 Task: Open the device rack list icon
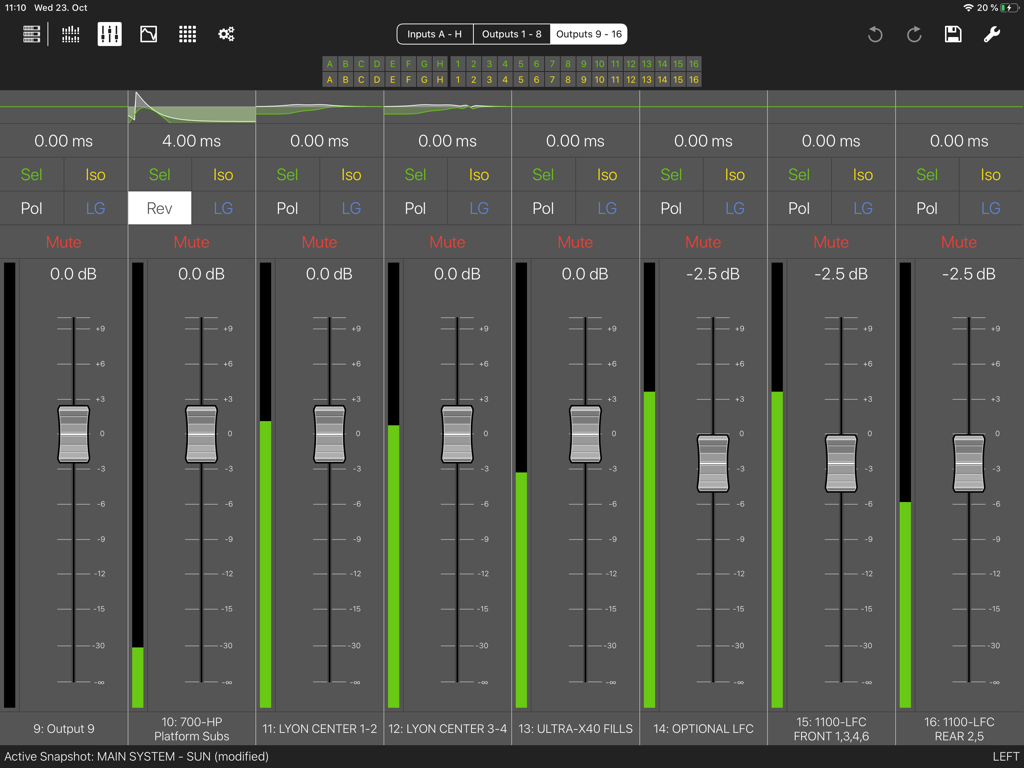click(x=31, y=33)
